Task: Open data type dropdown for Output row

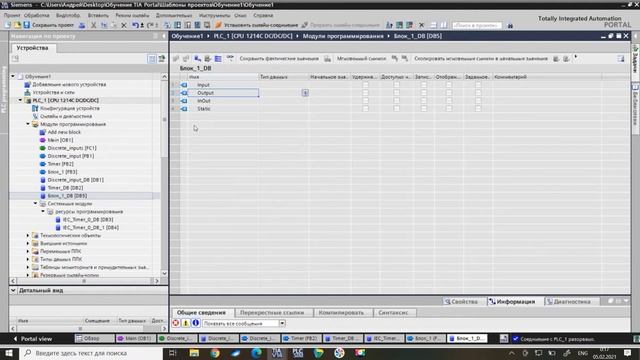Action: click(x=305, y=93)
